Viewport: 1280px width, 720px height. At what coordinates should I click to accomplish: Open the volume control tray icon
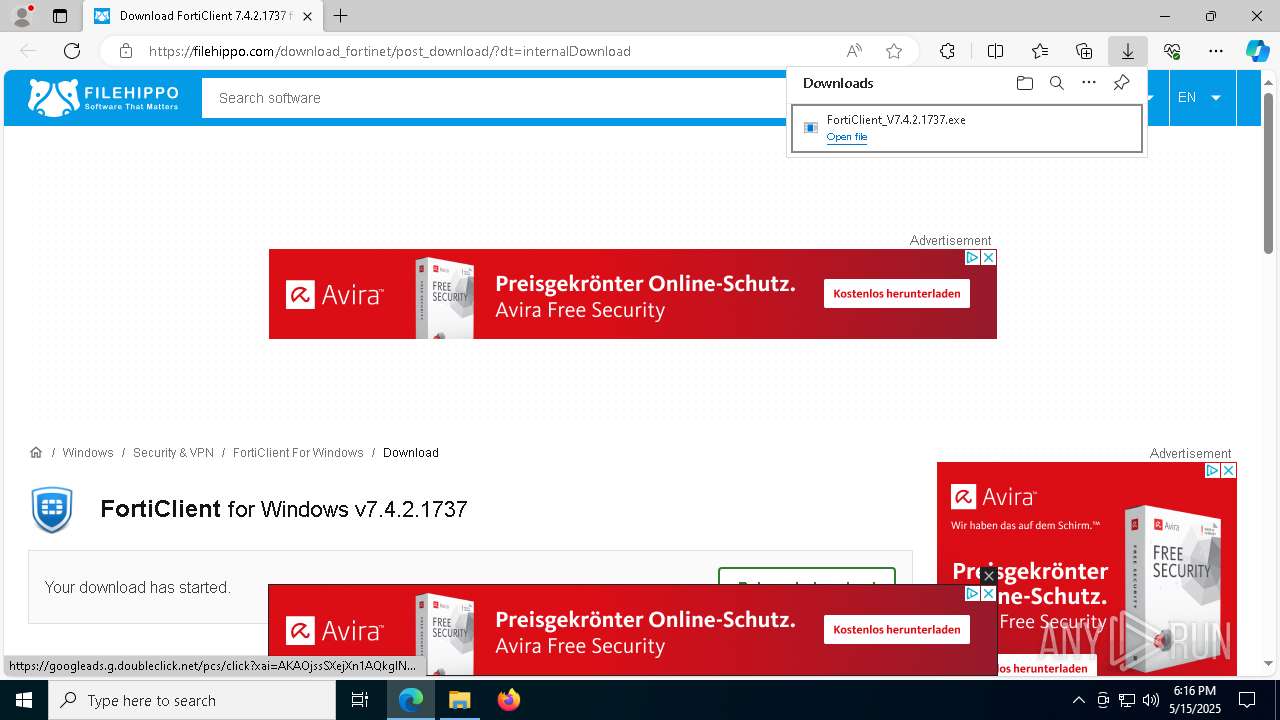click(x=1150, y=700)
